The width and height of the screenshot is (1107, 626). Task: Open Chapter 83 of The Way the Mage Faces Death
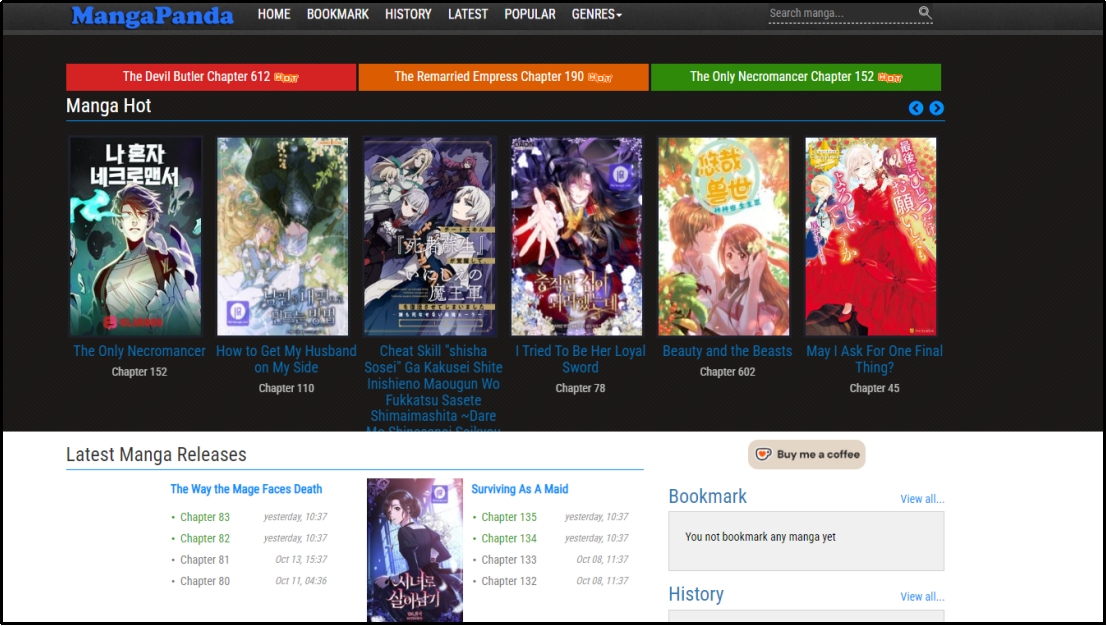coord(205,517)
